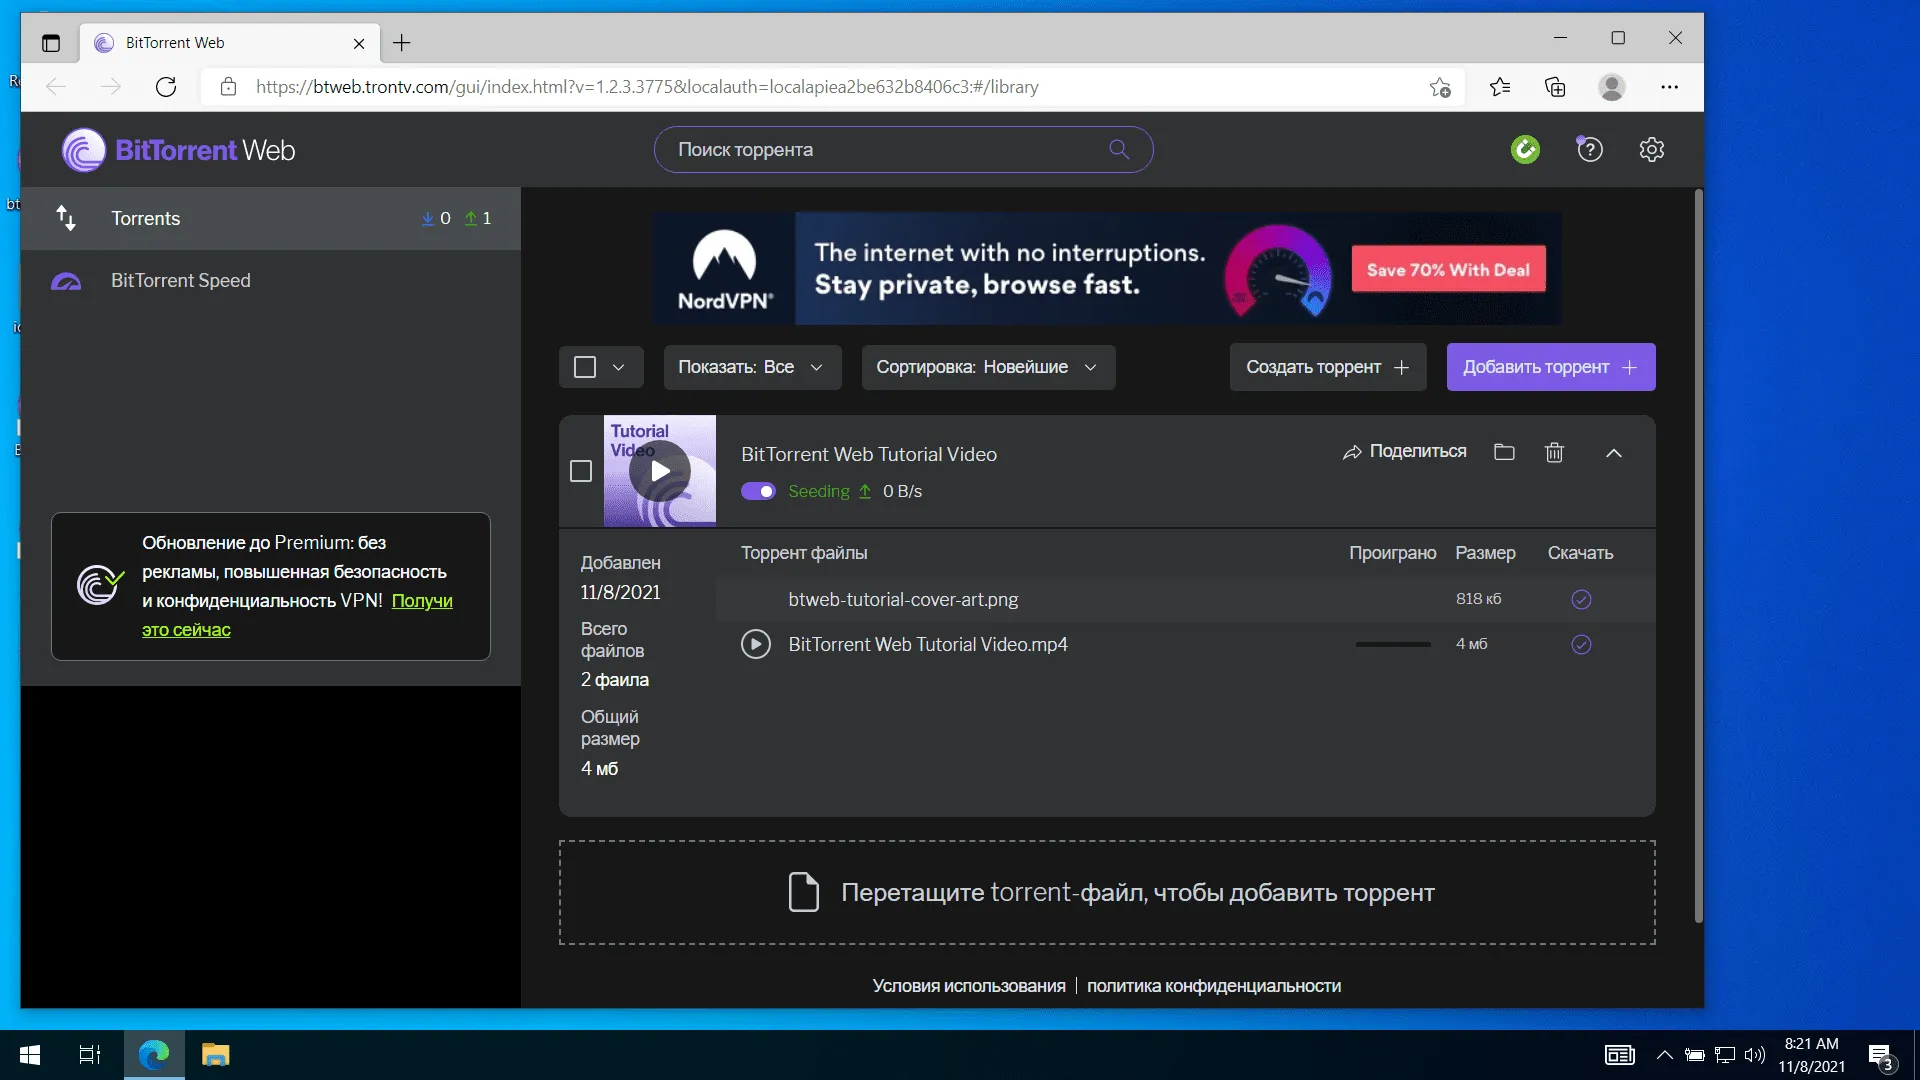The image size is (1920, 1080).
Task: Open the tab actions menu icon
Action: coord(51,43)
